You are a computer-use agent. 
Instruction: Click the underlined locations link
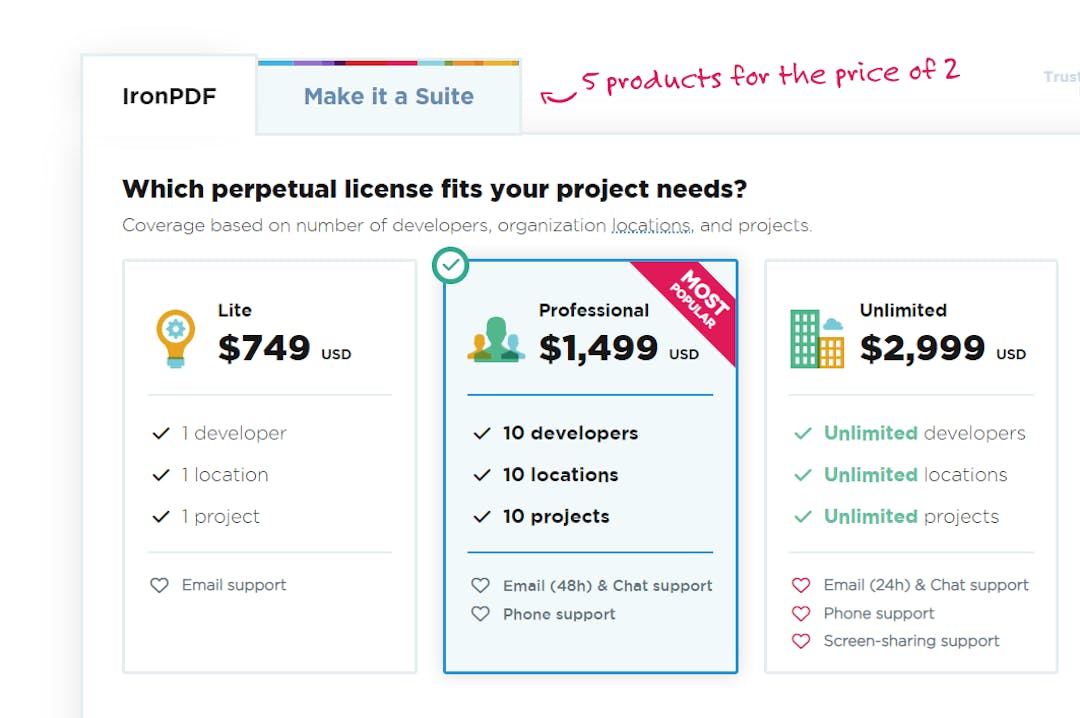651,226
